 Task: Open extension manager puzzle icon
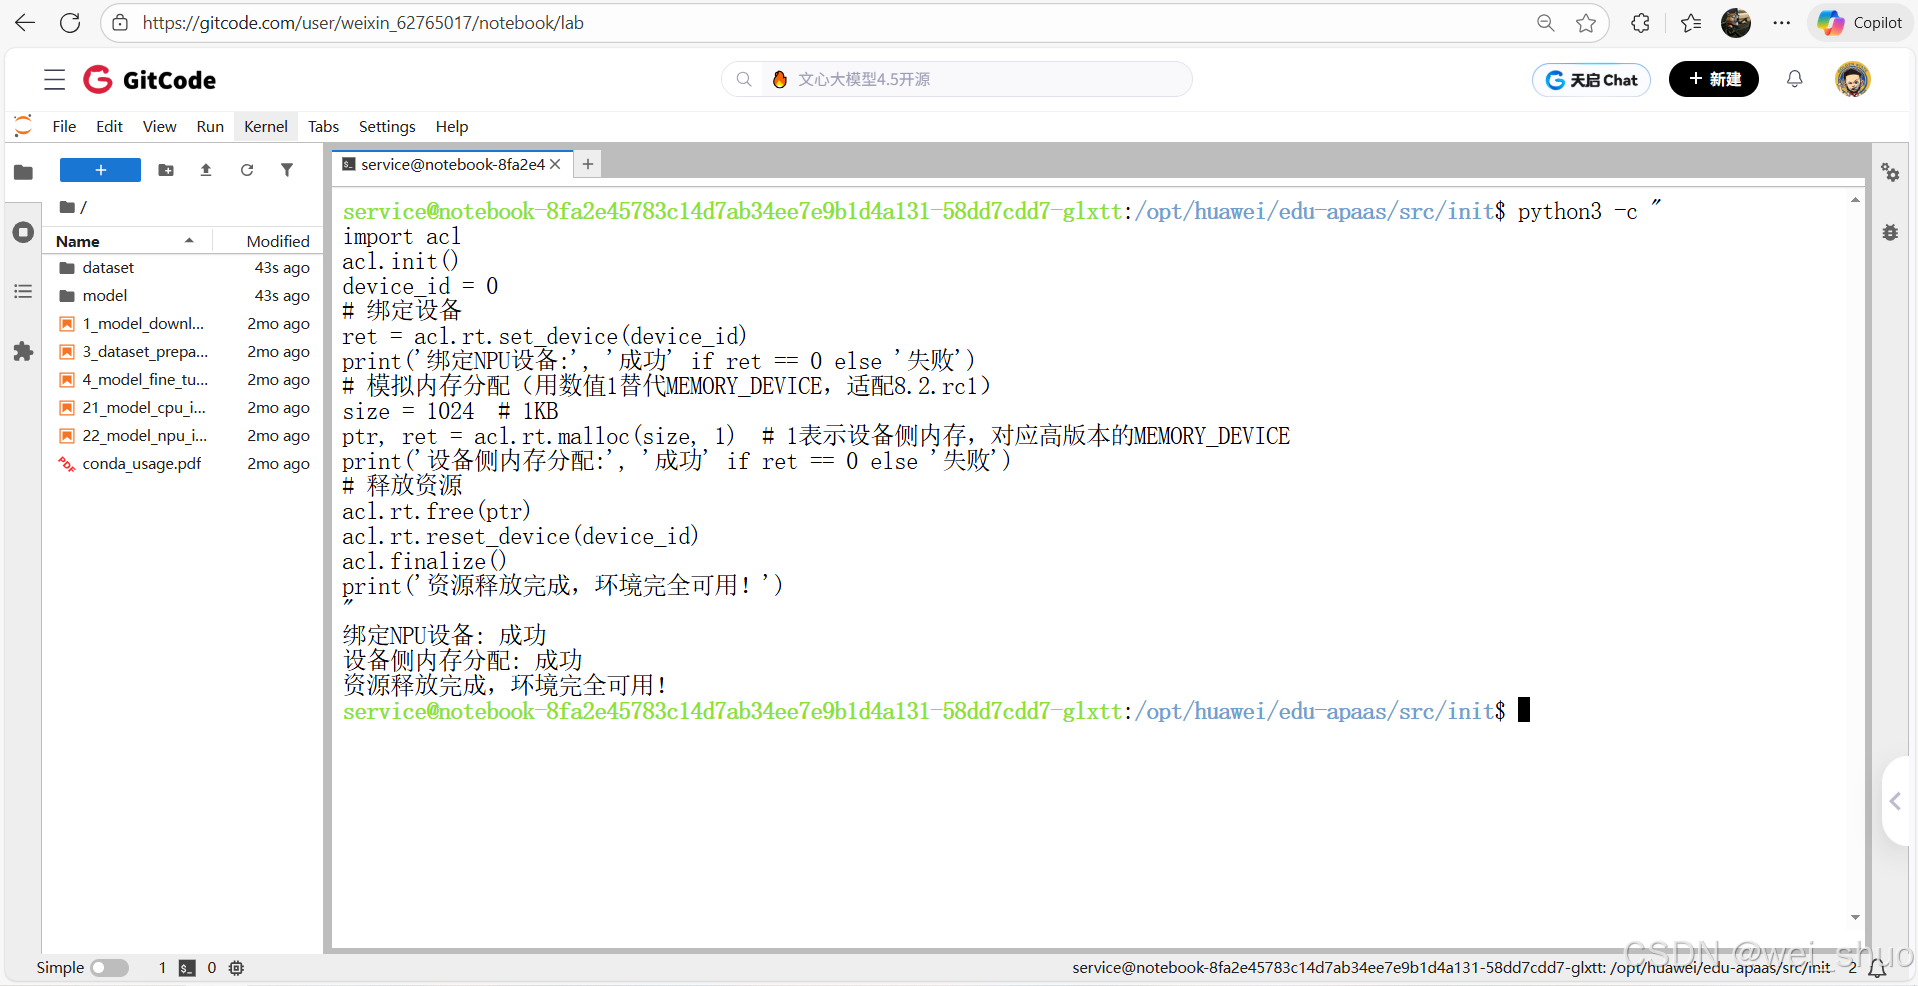(23, 352)
